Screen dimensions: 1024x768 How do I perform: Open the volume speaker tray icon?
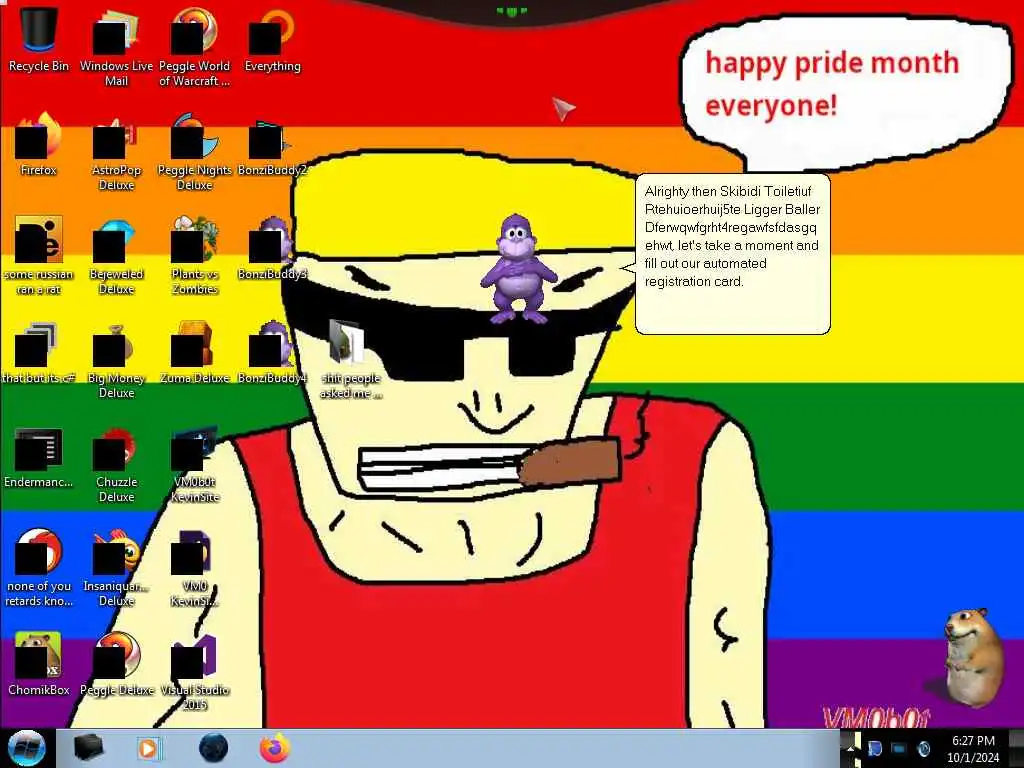coord(923,749)
